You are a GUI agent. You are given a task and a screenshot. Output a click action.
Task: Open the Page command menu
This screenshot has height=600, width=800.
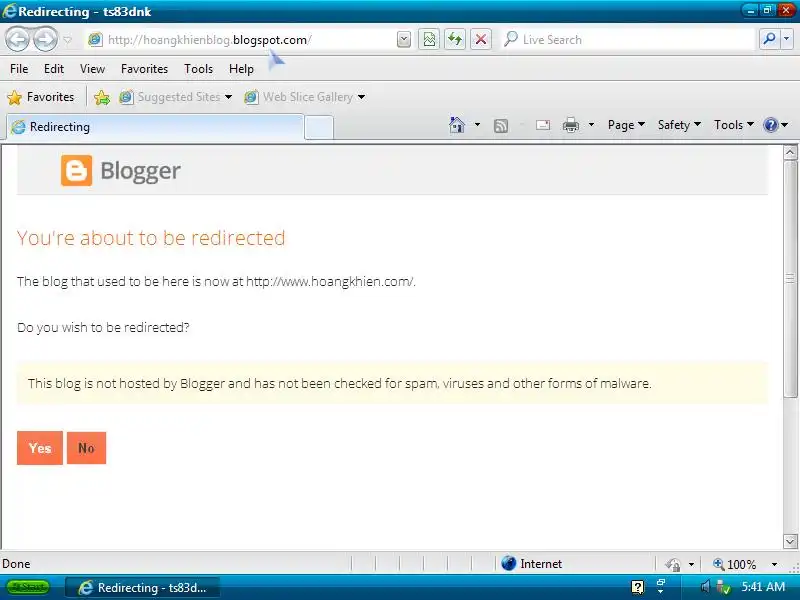tap(626, 125)
